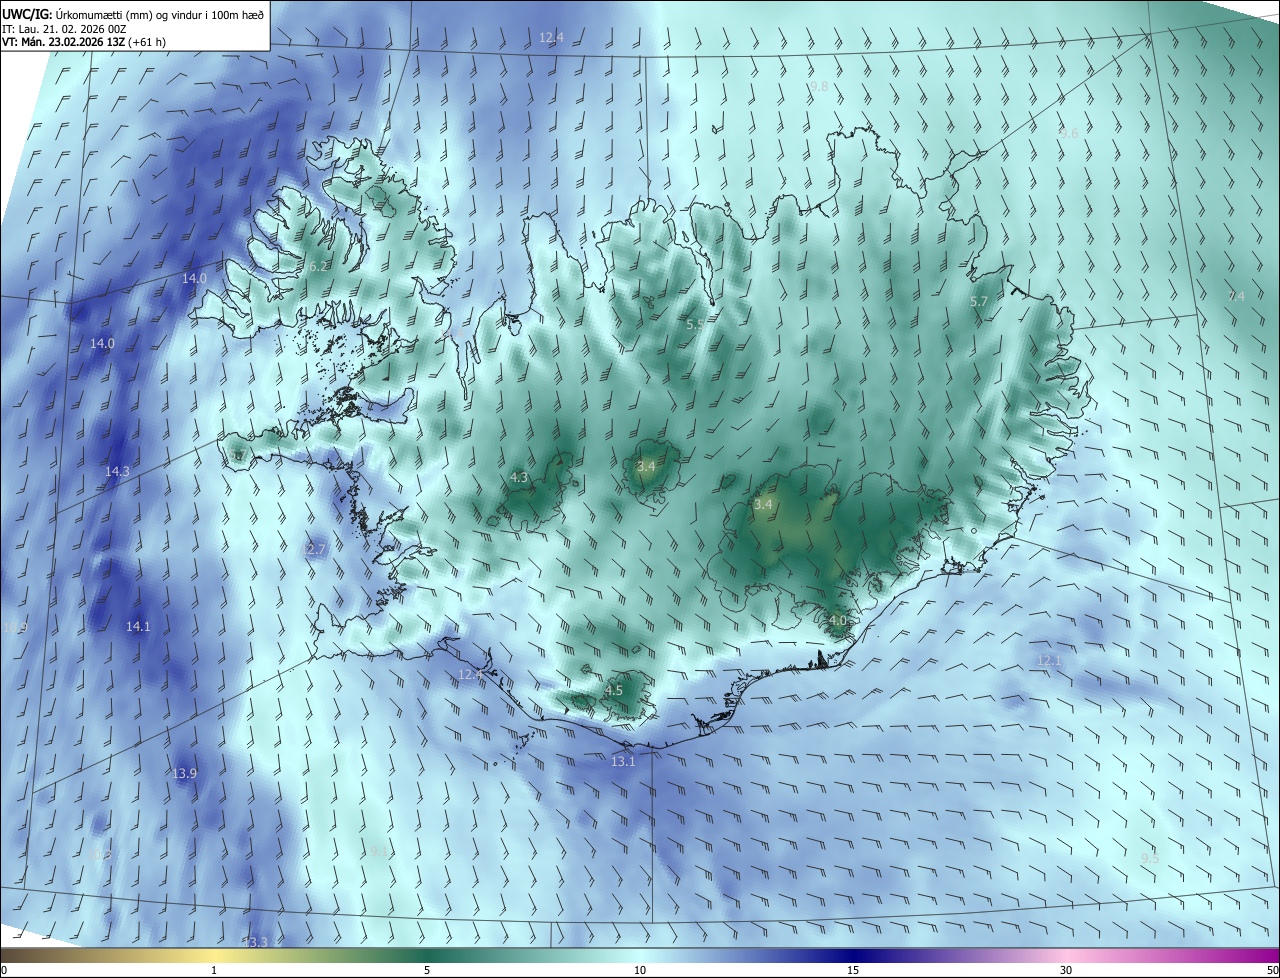Screen dimensions: 1280x978
Task: Click the 15 tick on the color scale
Action: [x=853, y=970]
